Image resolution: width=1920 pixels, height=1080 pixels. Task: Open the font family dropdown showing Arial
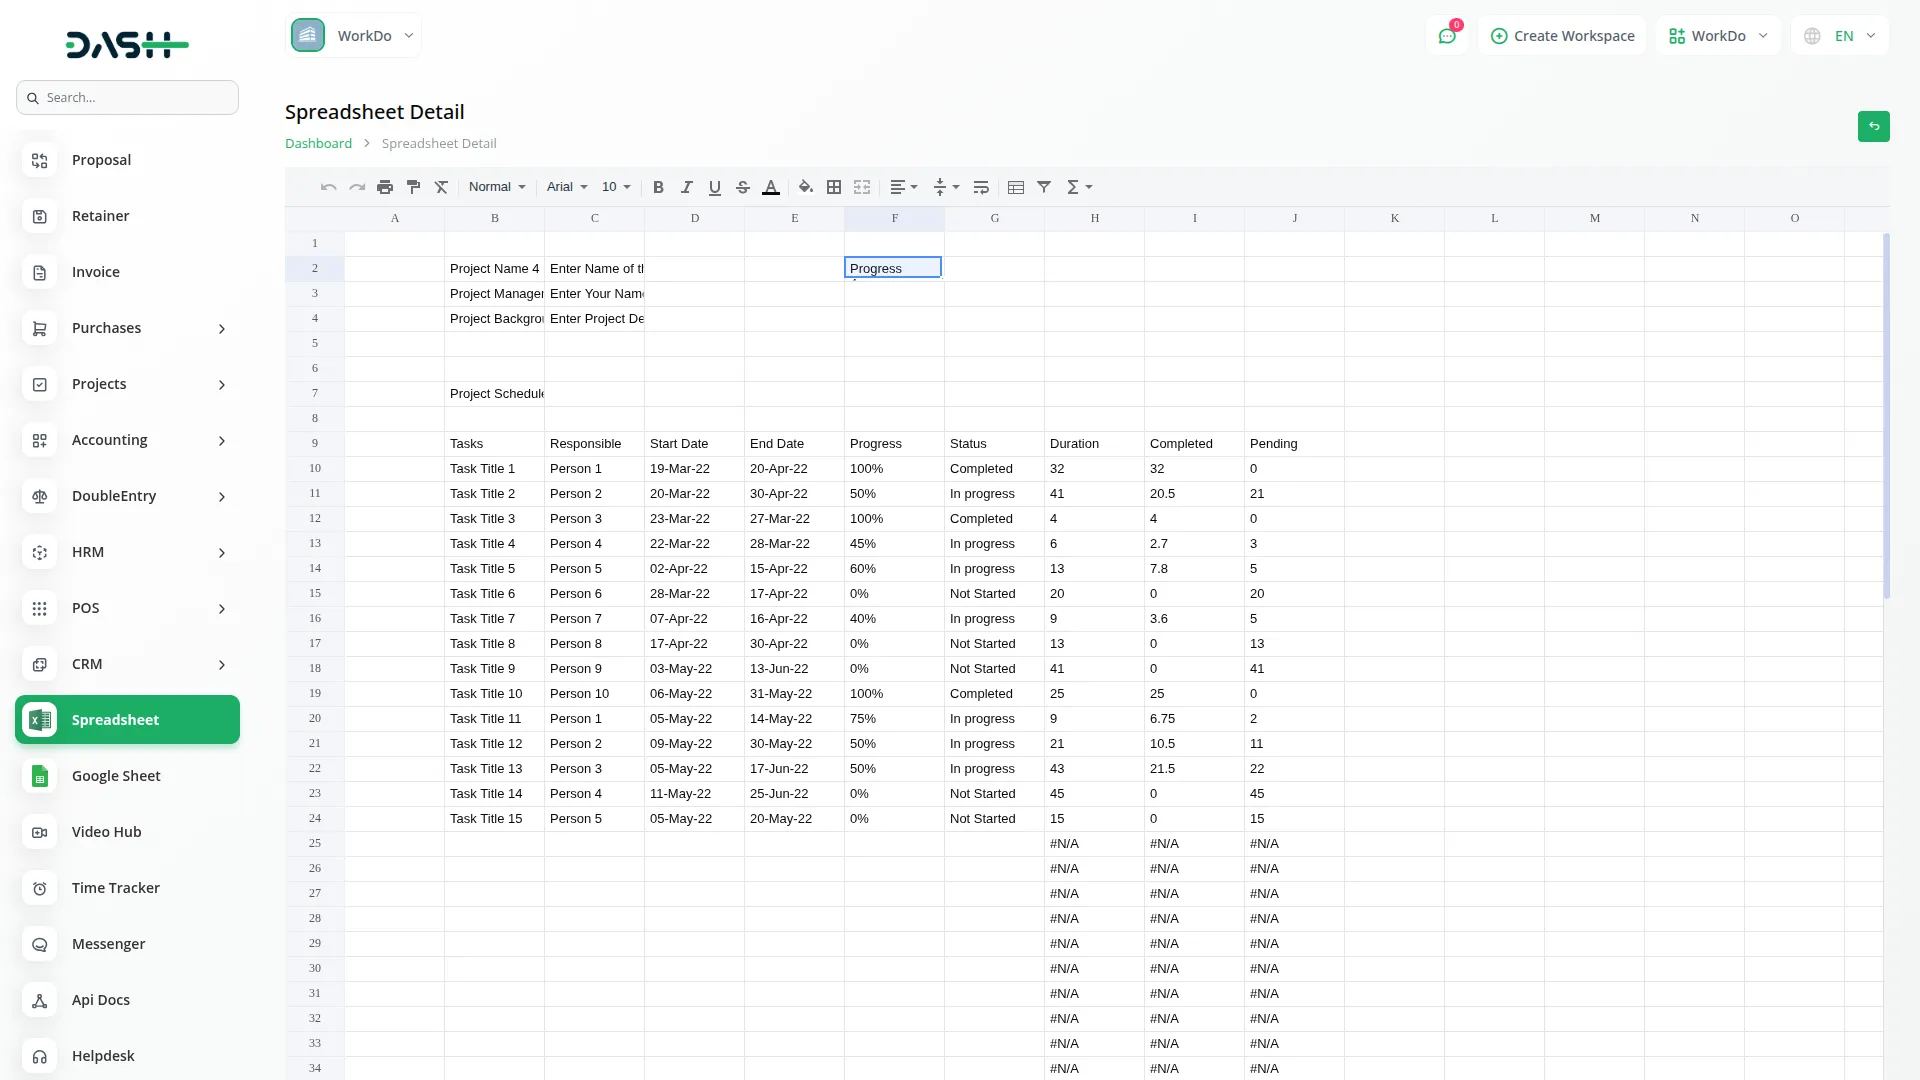565,187
